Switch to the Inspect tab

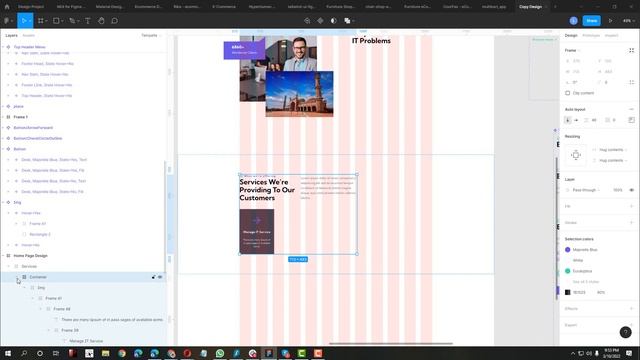611,36
